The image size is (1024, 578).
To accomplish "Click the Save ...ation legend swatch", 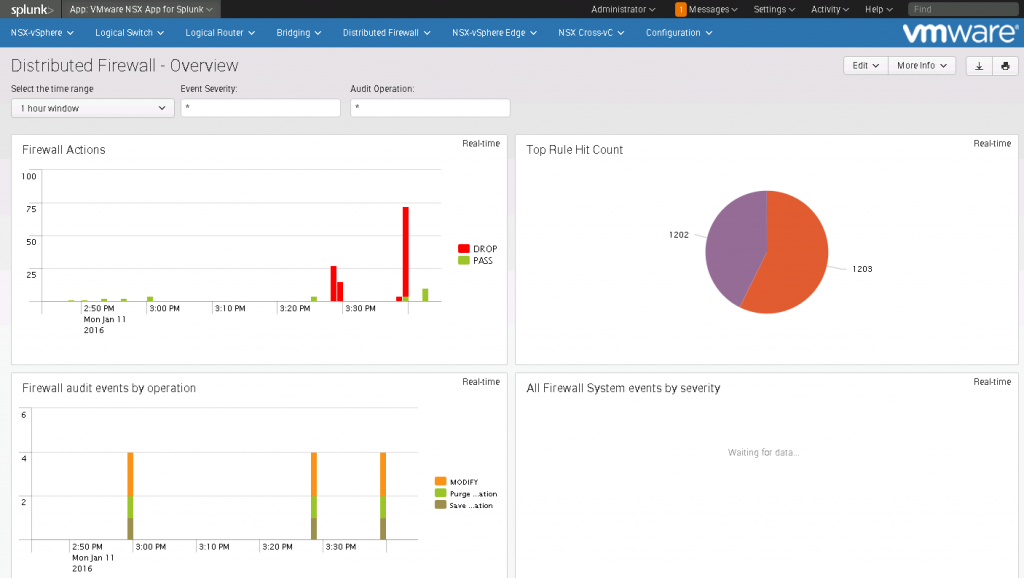I will pos(440,506).
